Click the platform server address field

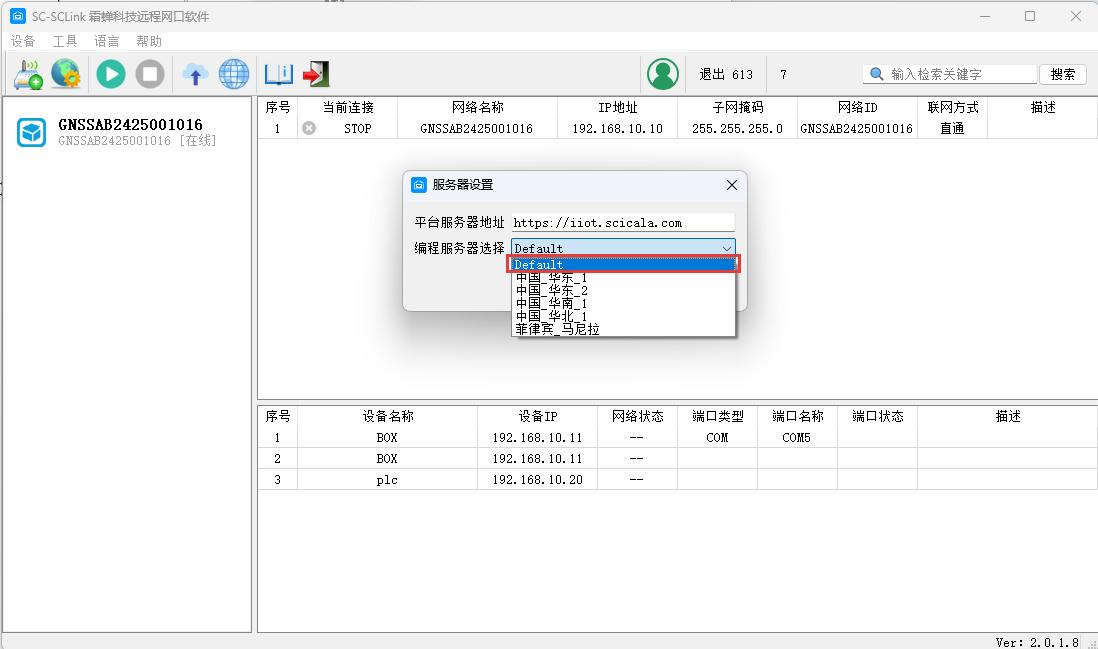(x=623, y=223)
